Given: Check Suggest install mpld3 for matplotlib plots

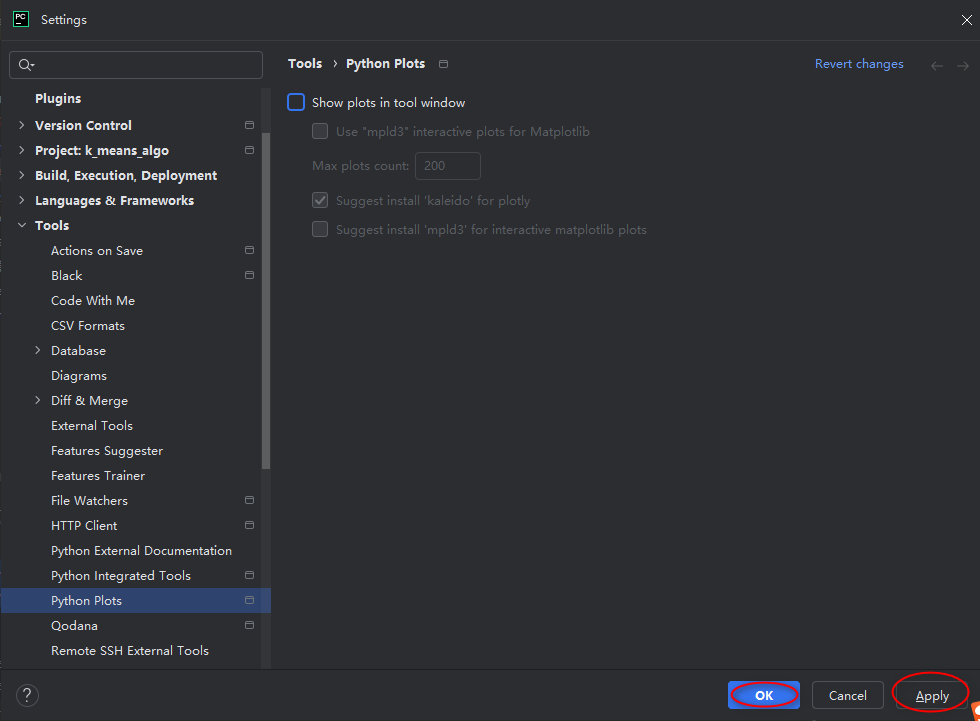Looking at the screenshot, I should (320, 229).
